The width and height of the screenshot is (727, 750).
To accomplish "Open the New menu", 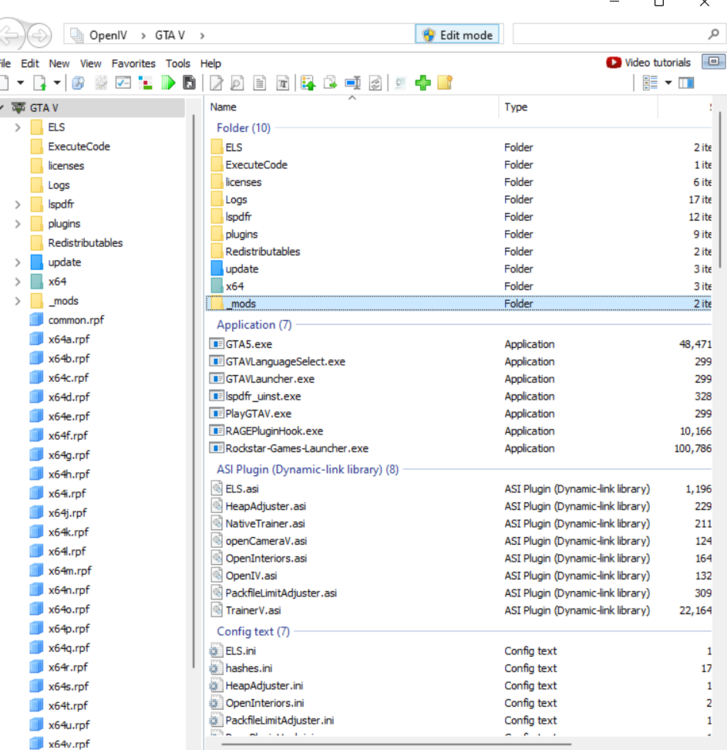I will tap(59, 63).
